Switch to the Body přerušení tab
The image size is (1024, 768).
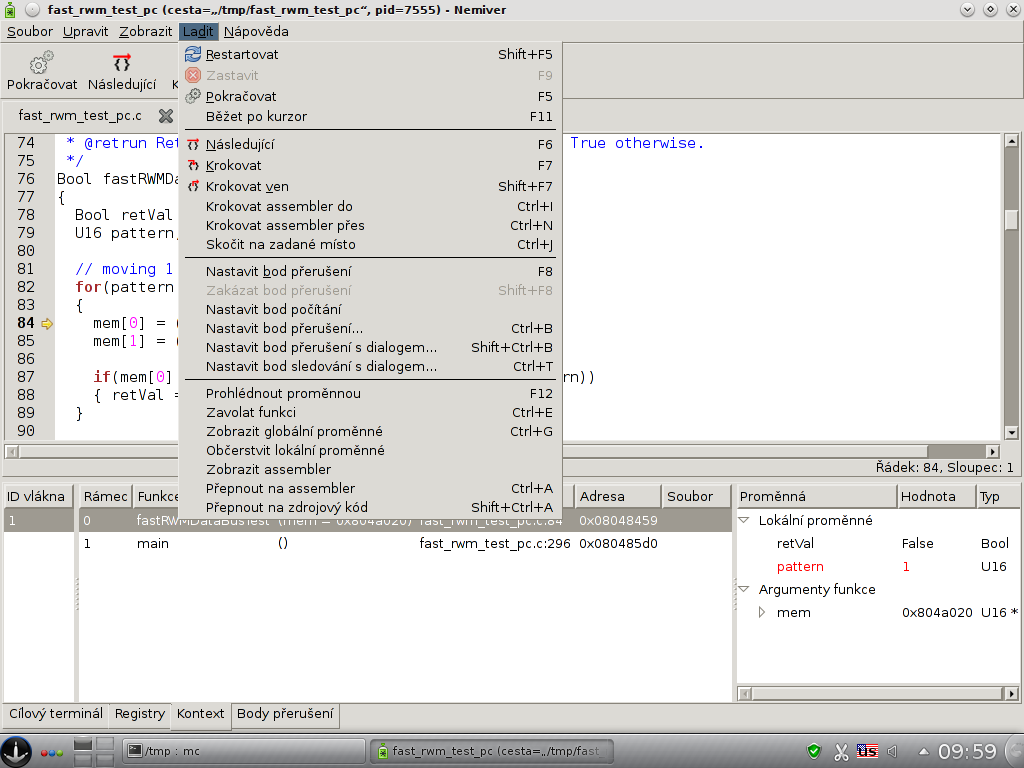click(285, 713)
